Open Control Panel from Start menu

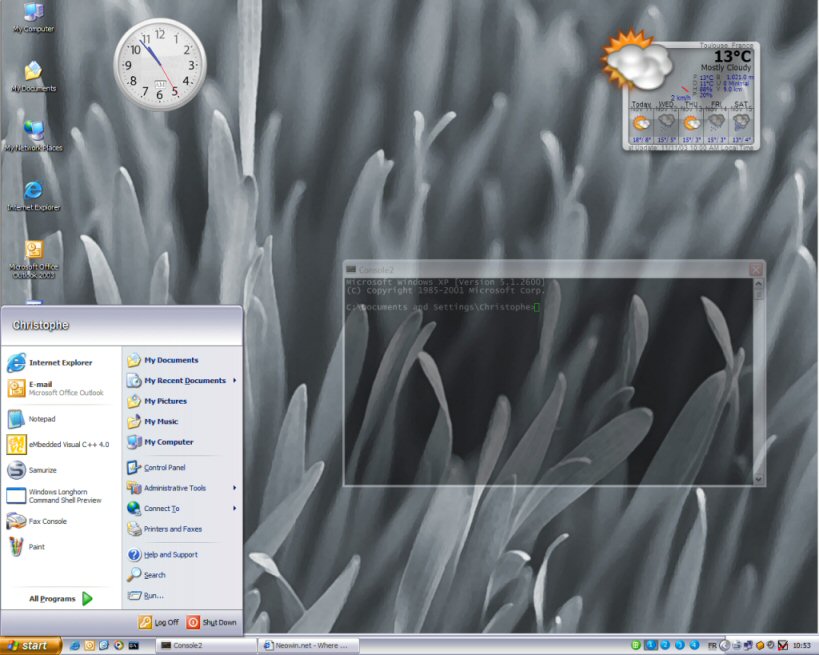pos(182,467)
